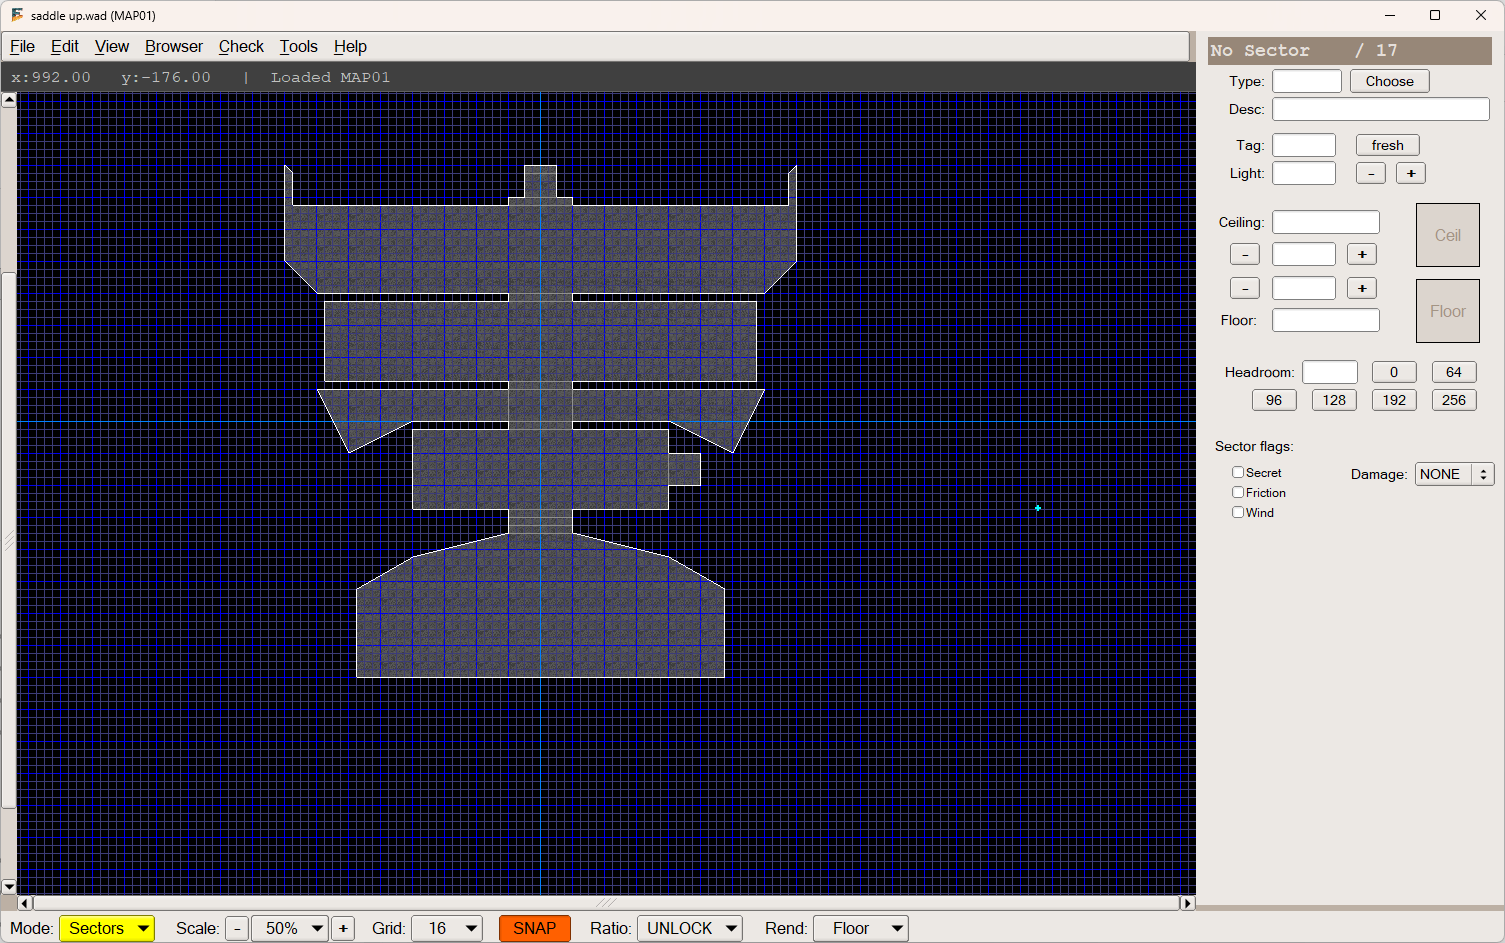
Task: Set headroom to 96
Action: tap(1274, 400)
